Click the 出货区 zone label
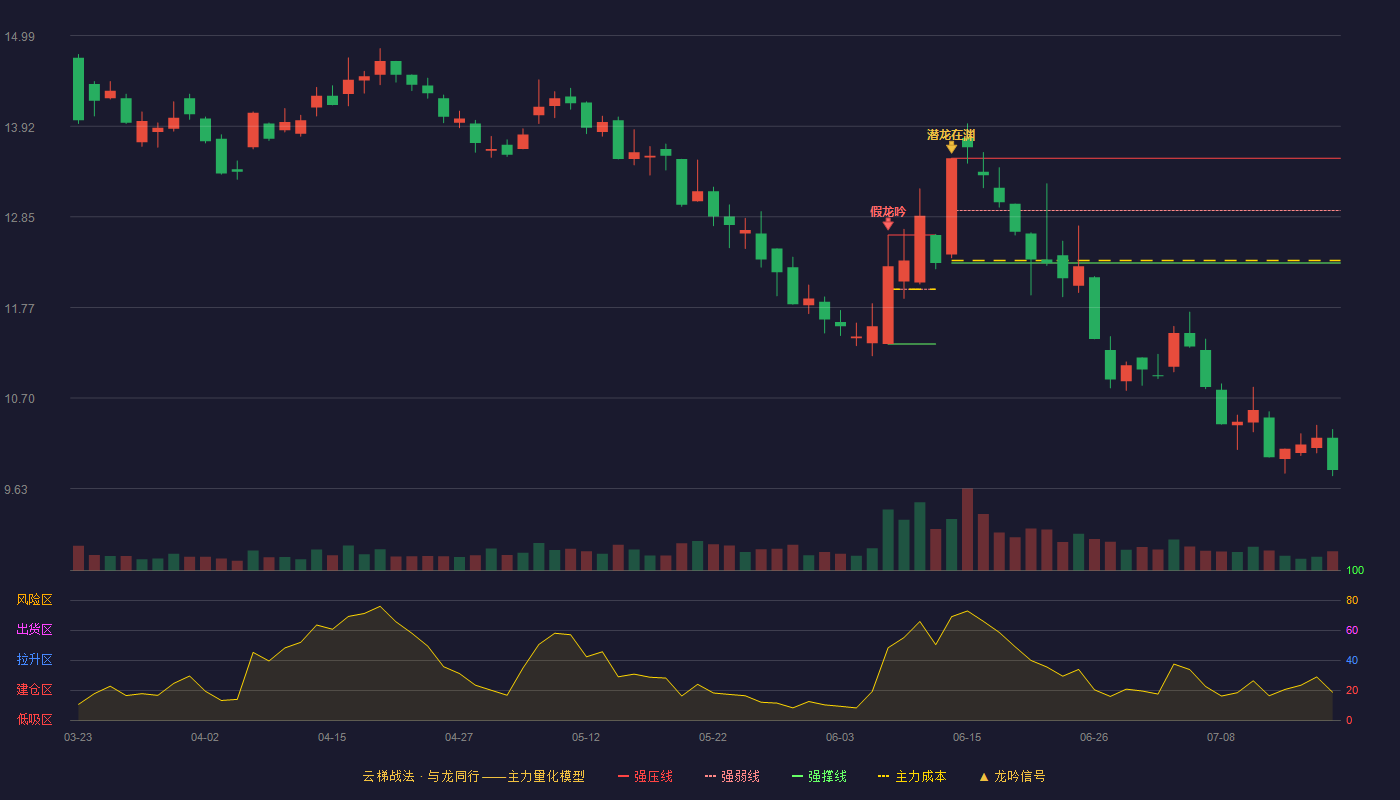1400x800 pixels. pos(34,630)
